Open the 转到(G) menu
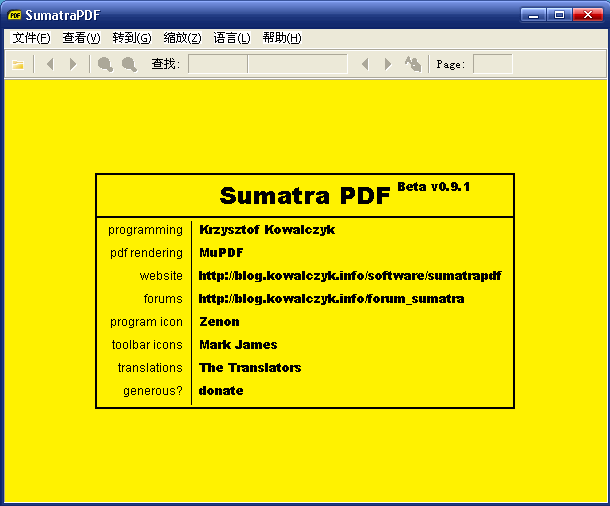 pyautogui.click(x=132, y=38)
